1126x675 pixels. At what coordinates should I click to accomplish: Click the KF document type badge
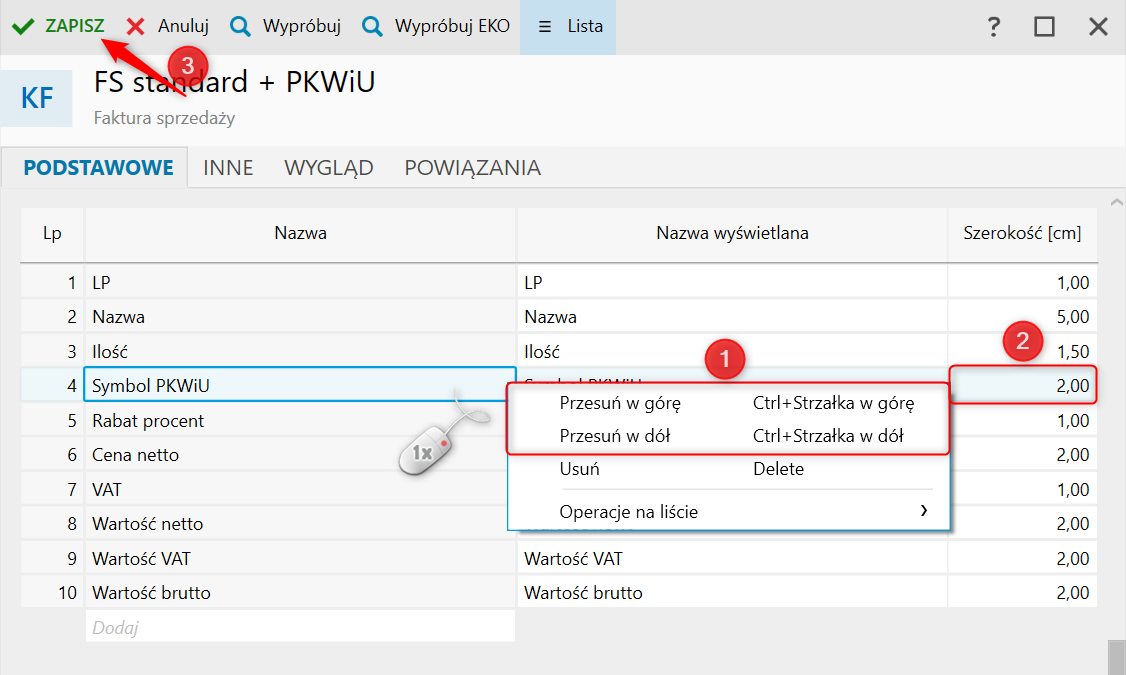pos(36,98)
